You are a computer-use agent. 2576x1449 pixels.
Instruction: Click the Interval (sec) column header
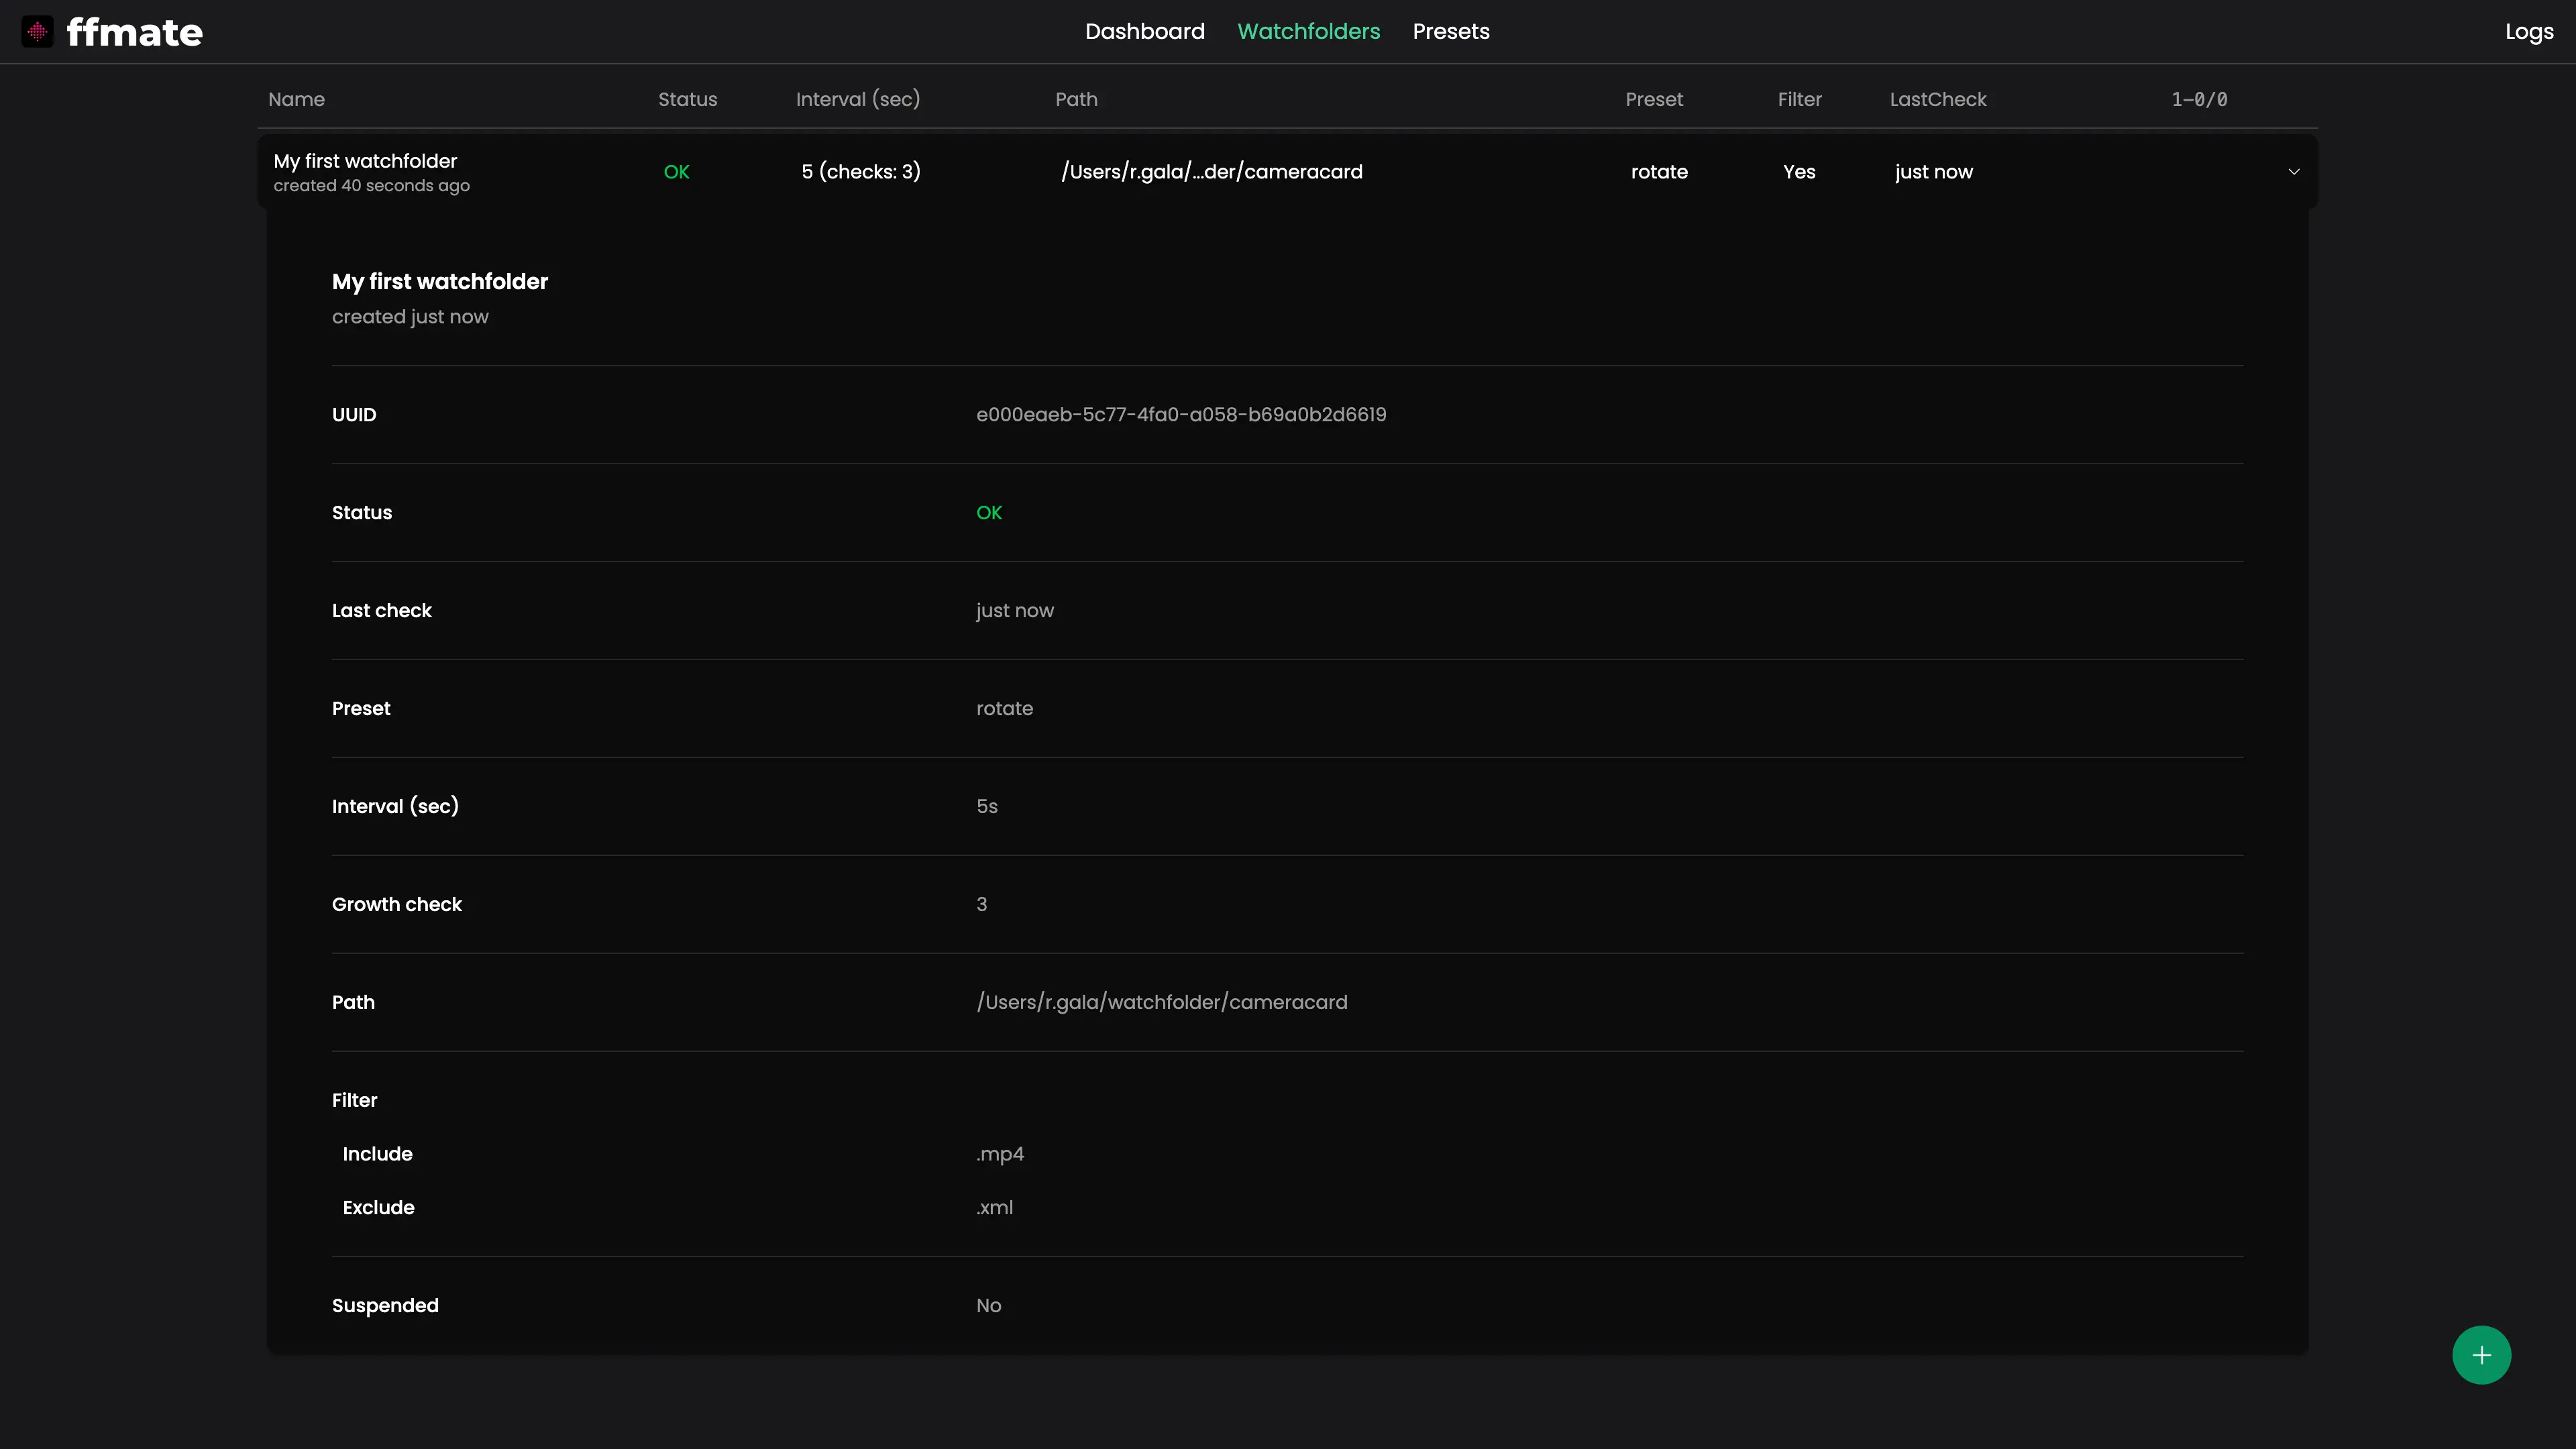(x=858, y=99)
